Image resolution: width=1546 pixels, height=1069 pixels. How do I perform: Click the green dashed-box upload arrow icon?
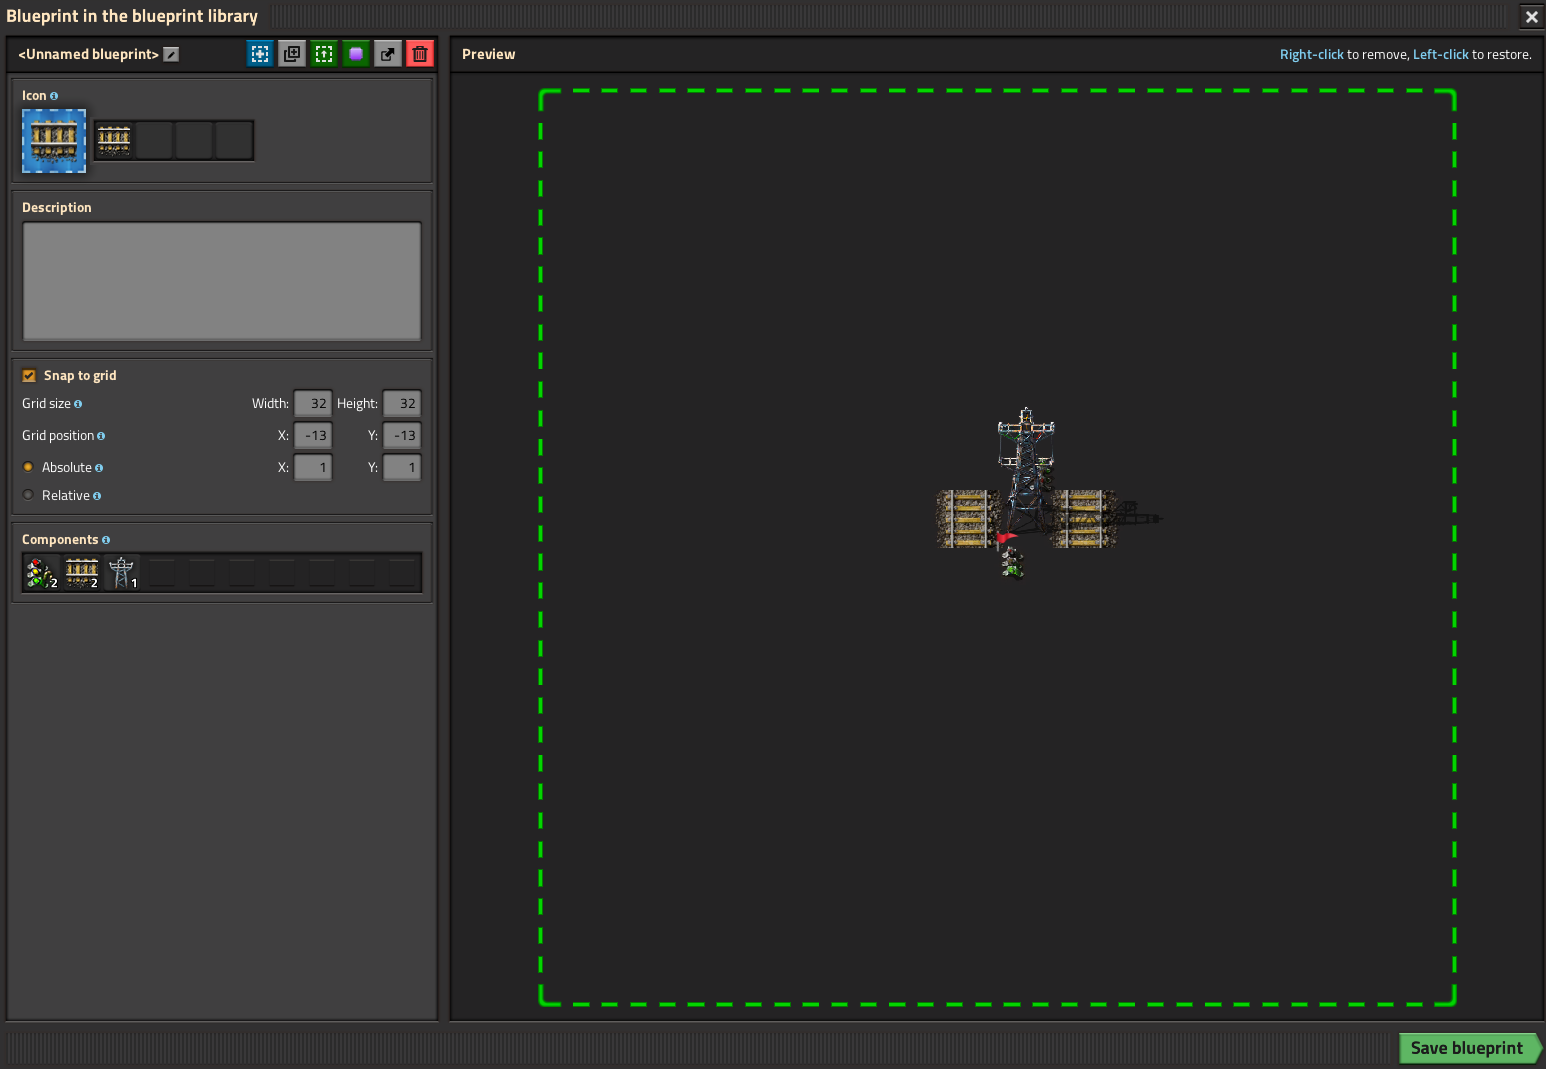[x=324, y=54]
